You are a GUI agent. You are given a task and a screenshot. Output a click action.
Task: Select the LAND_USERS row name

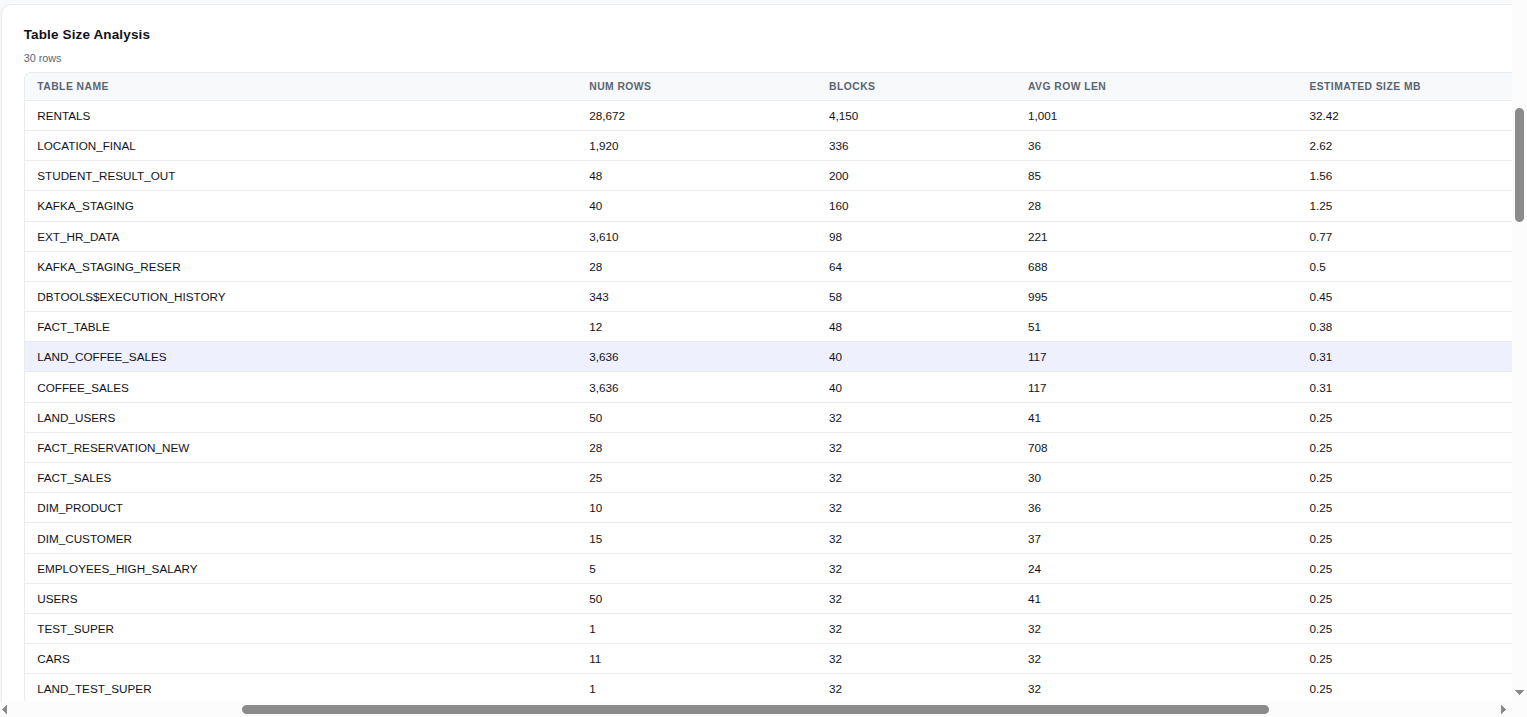76,418
